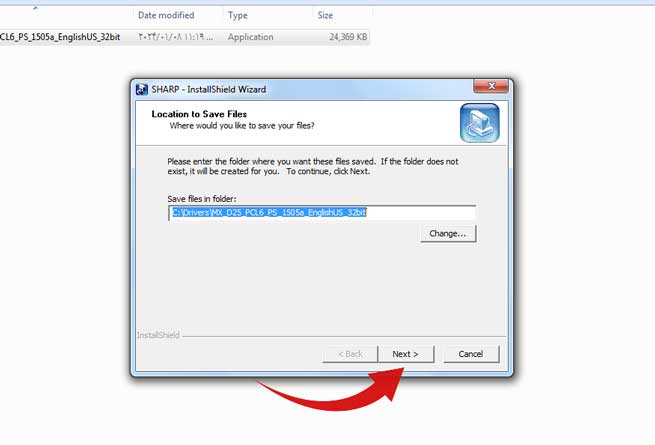
Task: Click the blue computer setup icon
Action: click(480, 123)
